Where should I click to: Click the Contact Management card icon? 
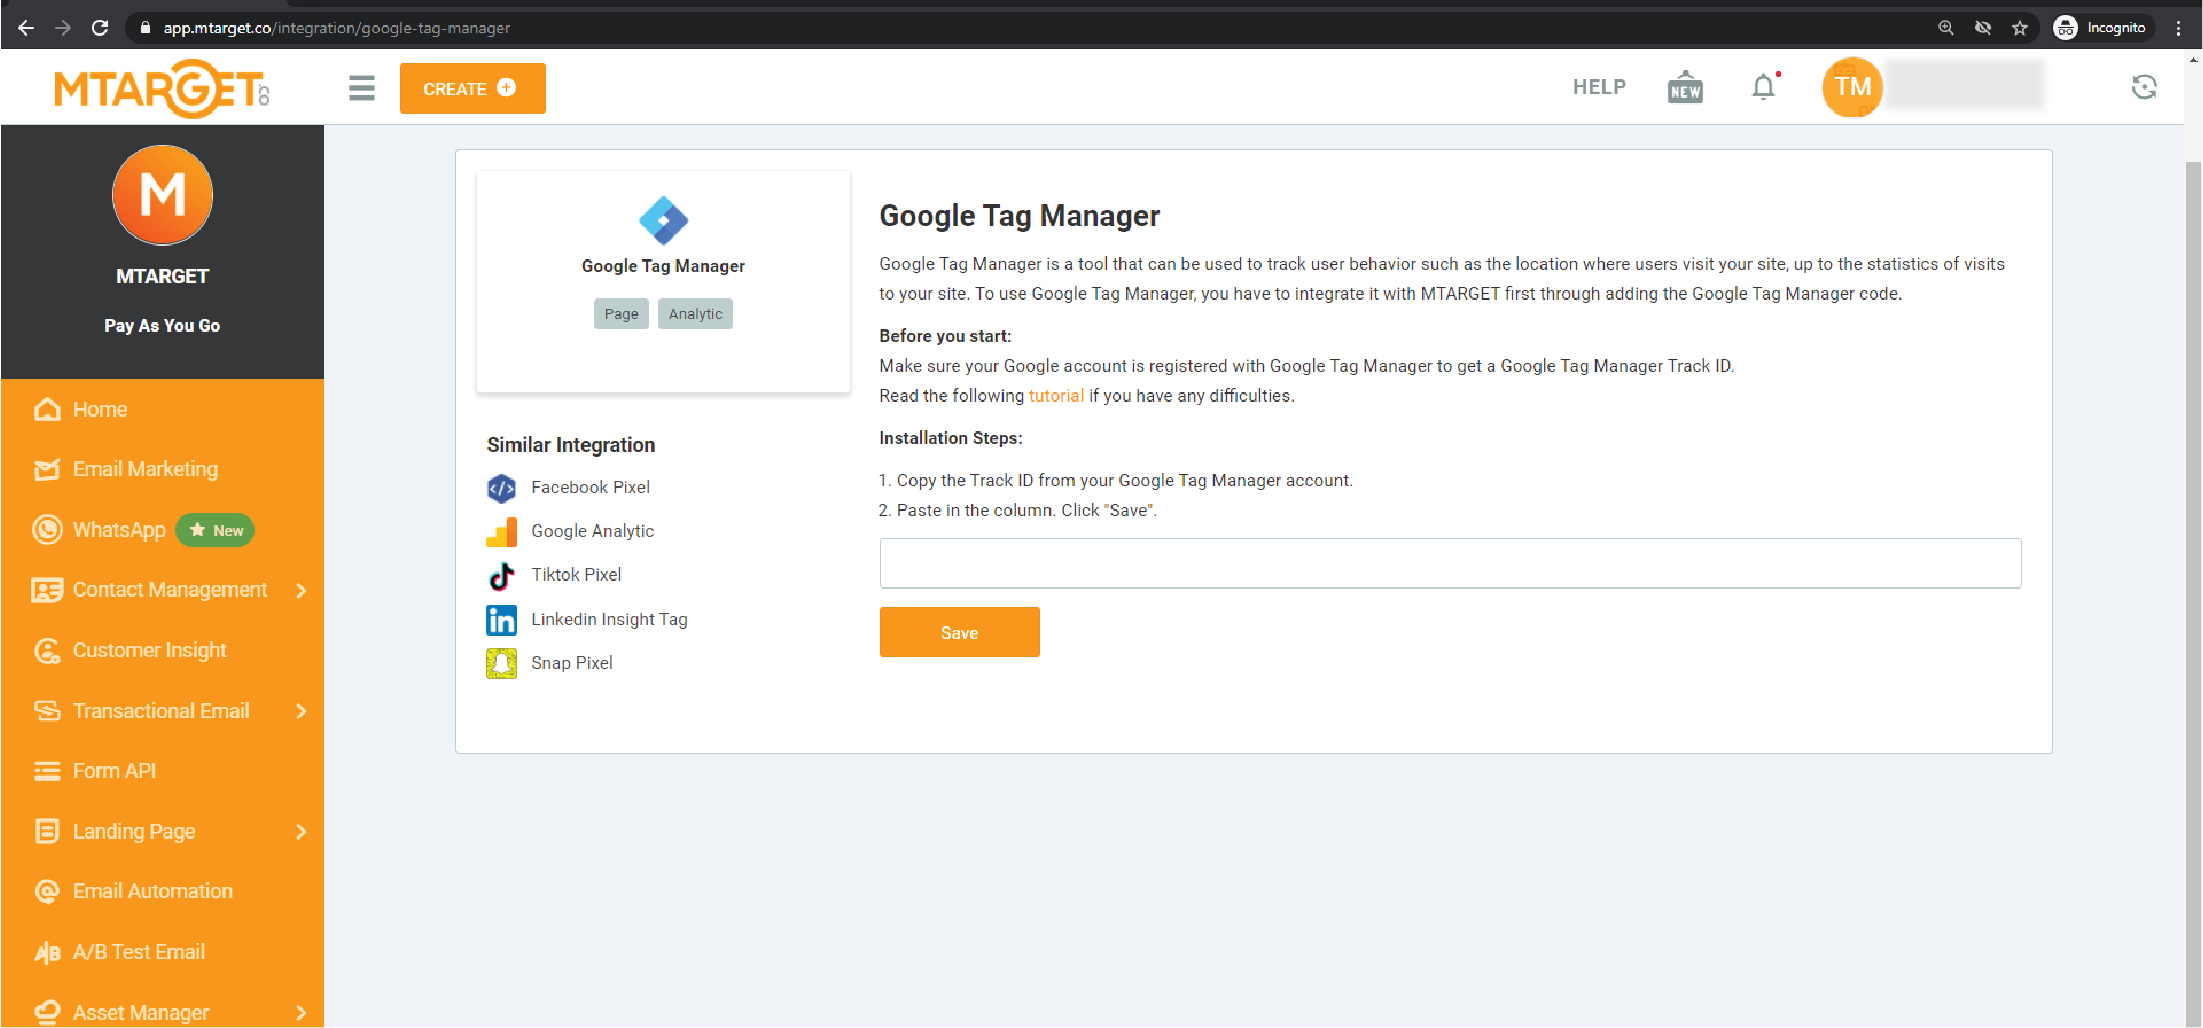point(47,590)
